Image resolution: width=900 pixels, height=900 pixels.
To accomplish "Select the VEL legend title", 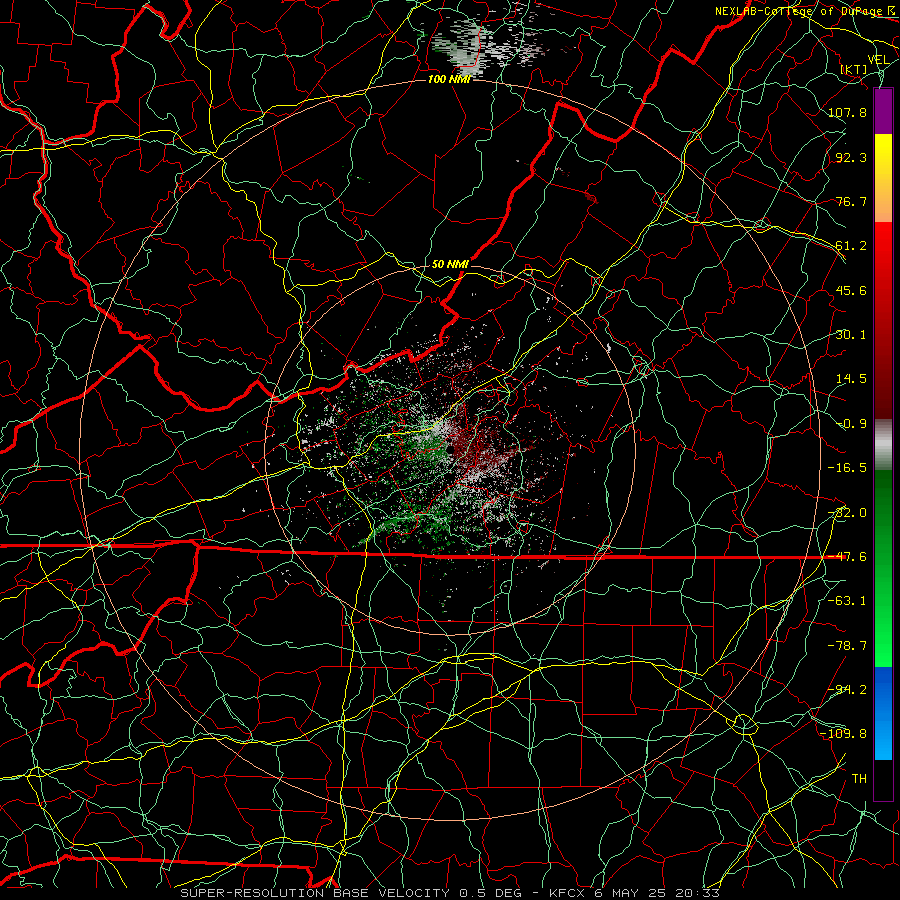I will coord(878,60).
